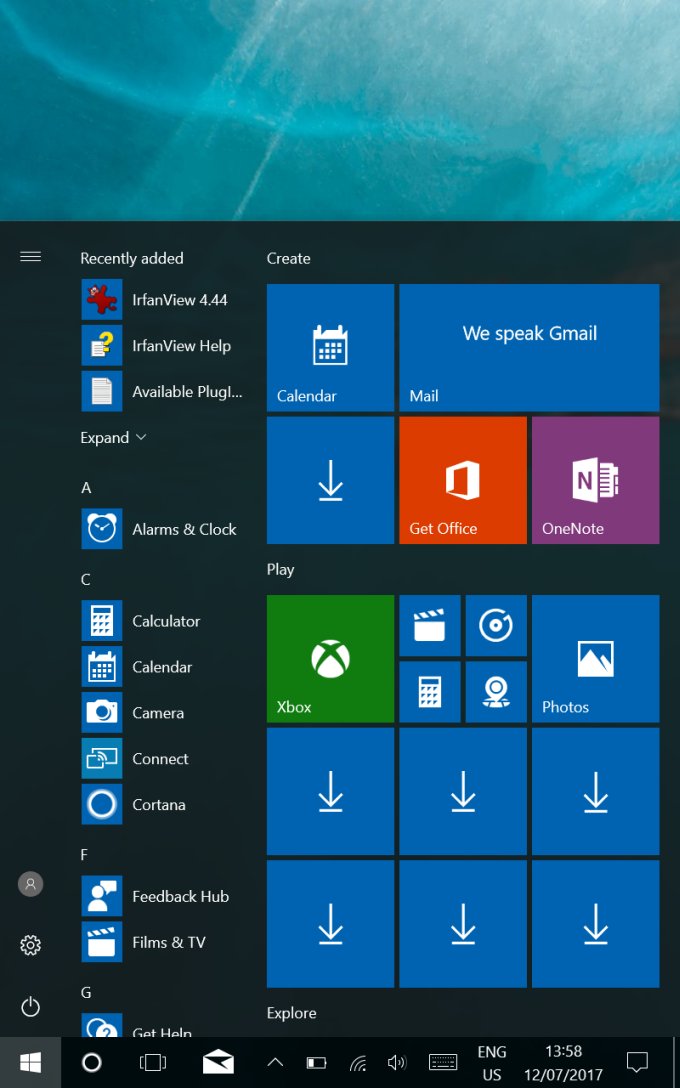The height and width of the screenshot is (1088, 680).
Task: Open the Action Center notifications
Action: click(637, 1062)
